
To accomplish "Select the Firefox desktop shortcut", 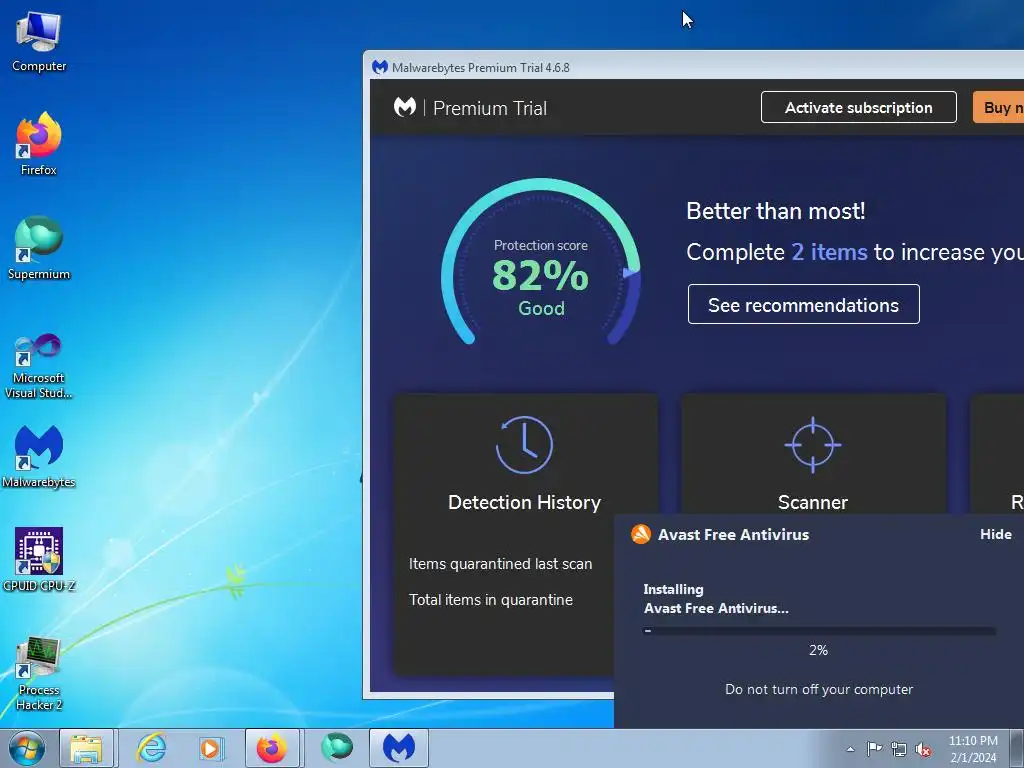I will coord(39,144).
